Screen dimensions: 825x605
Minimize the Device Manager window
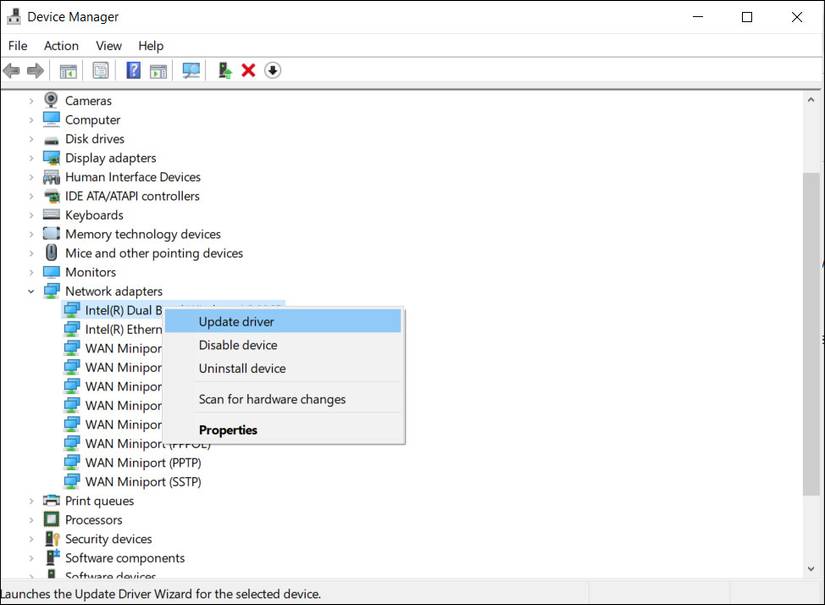(698, 17)
